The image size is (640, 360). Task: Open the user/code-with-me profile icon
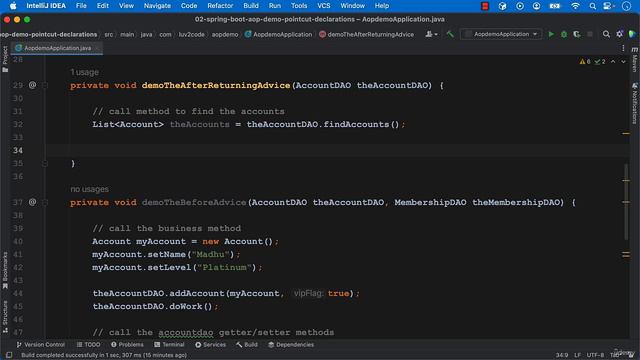click(431, 34)
